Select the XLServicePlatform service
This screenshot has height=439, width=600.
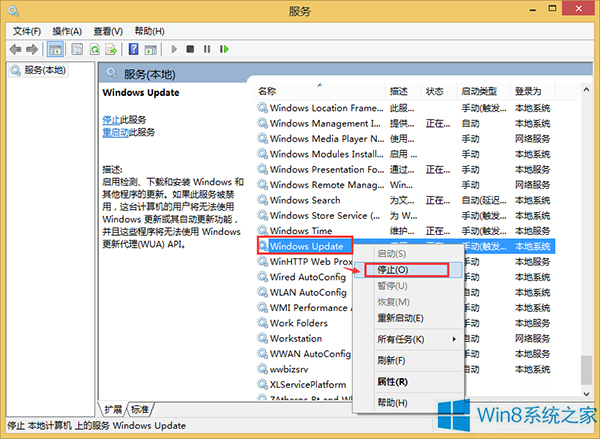point(308,385)
